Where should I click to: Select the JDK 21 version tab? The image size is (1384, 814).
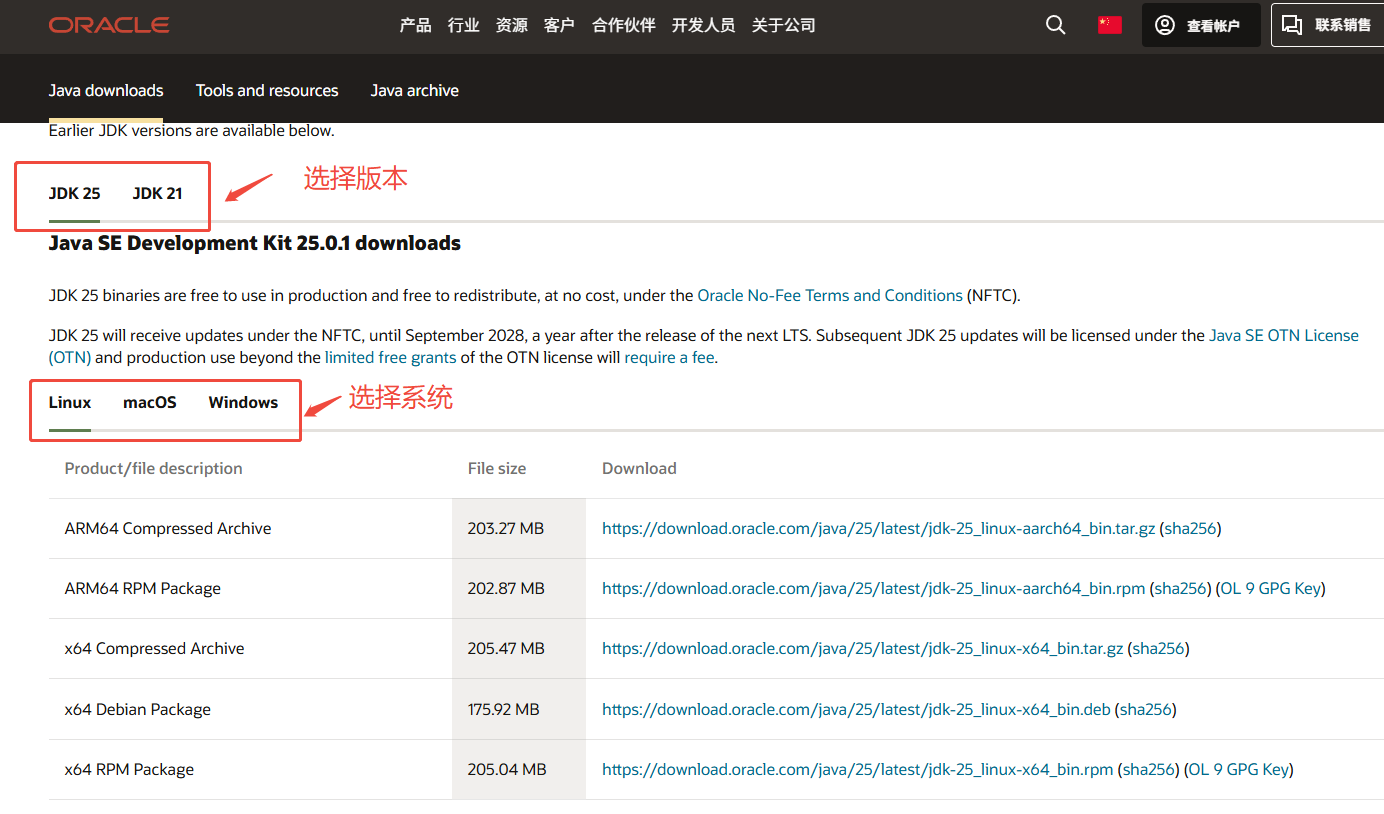157,193
